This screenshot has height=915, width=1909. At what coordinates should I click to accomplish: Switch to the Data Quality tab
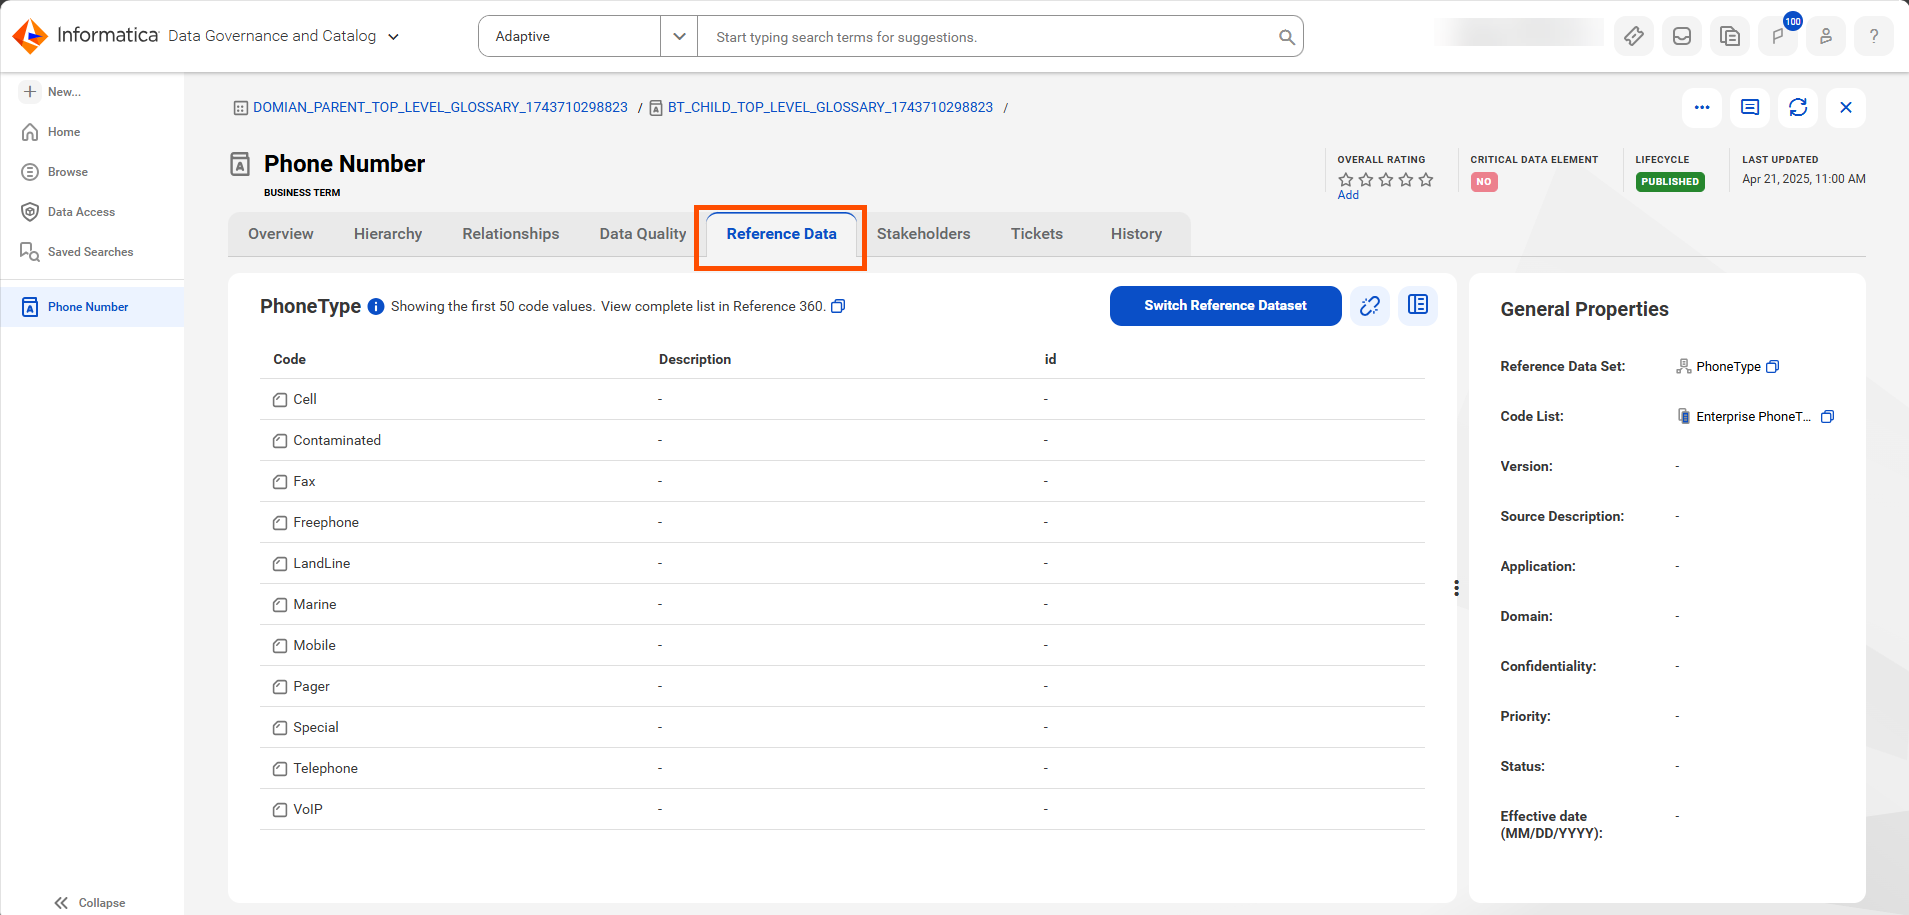click(x=643, y=234)
